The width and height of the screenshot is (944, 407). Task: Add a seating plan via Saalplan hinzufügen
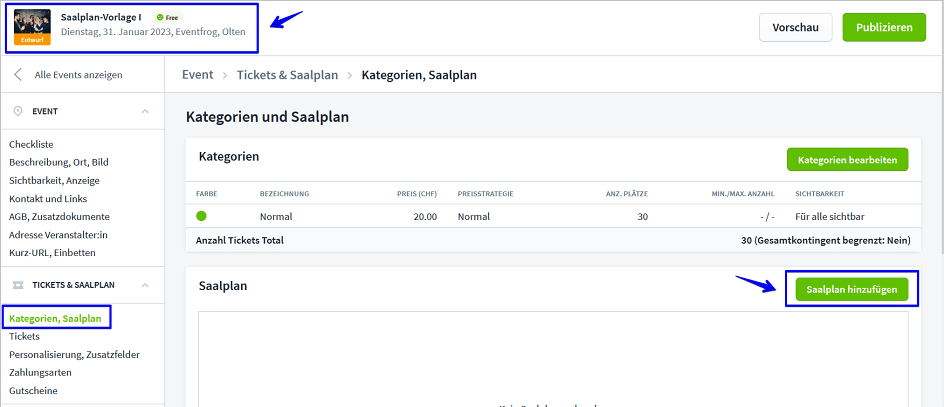(847, 289)
